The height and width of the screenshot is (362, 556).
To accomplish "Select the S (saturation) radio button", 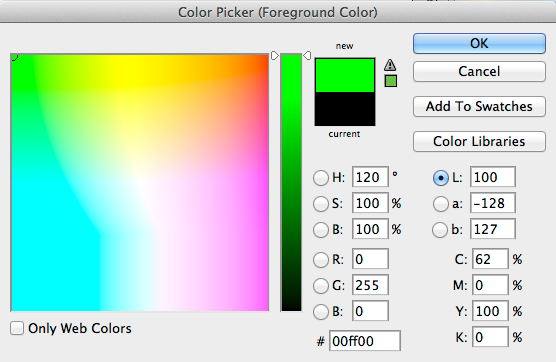I will coord(321,204).
